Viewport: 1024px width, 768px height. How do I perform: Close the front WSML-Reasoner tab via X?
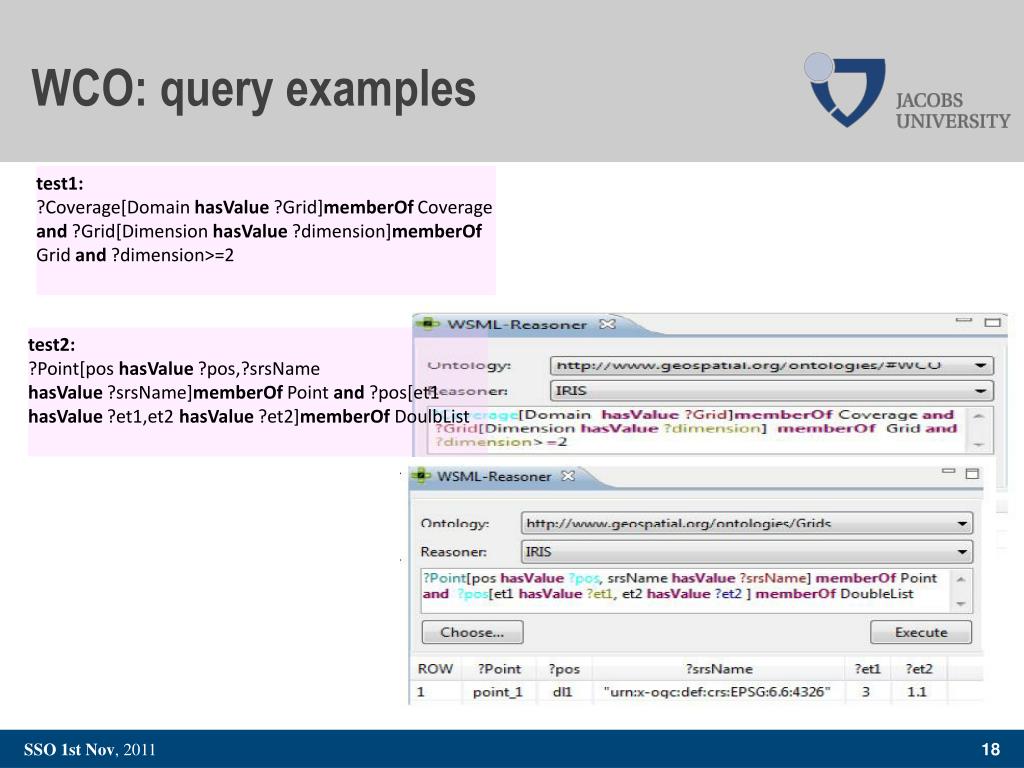pos(568,476)
